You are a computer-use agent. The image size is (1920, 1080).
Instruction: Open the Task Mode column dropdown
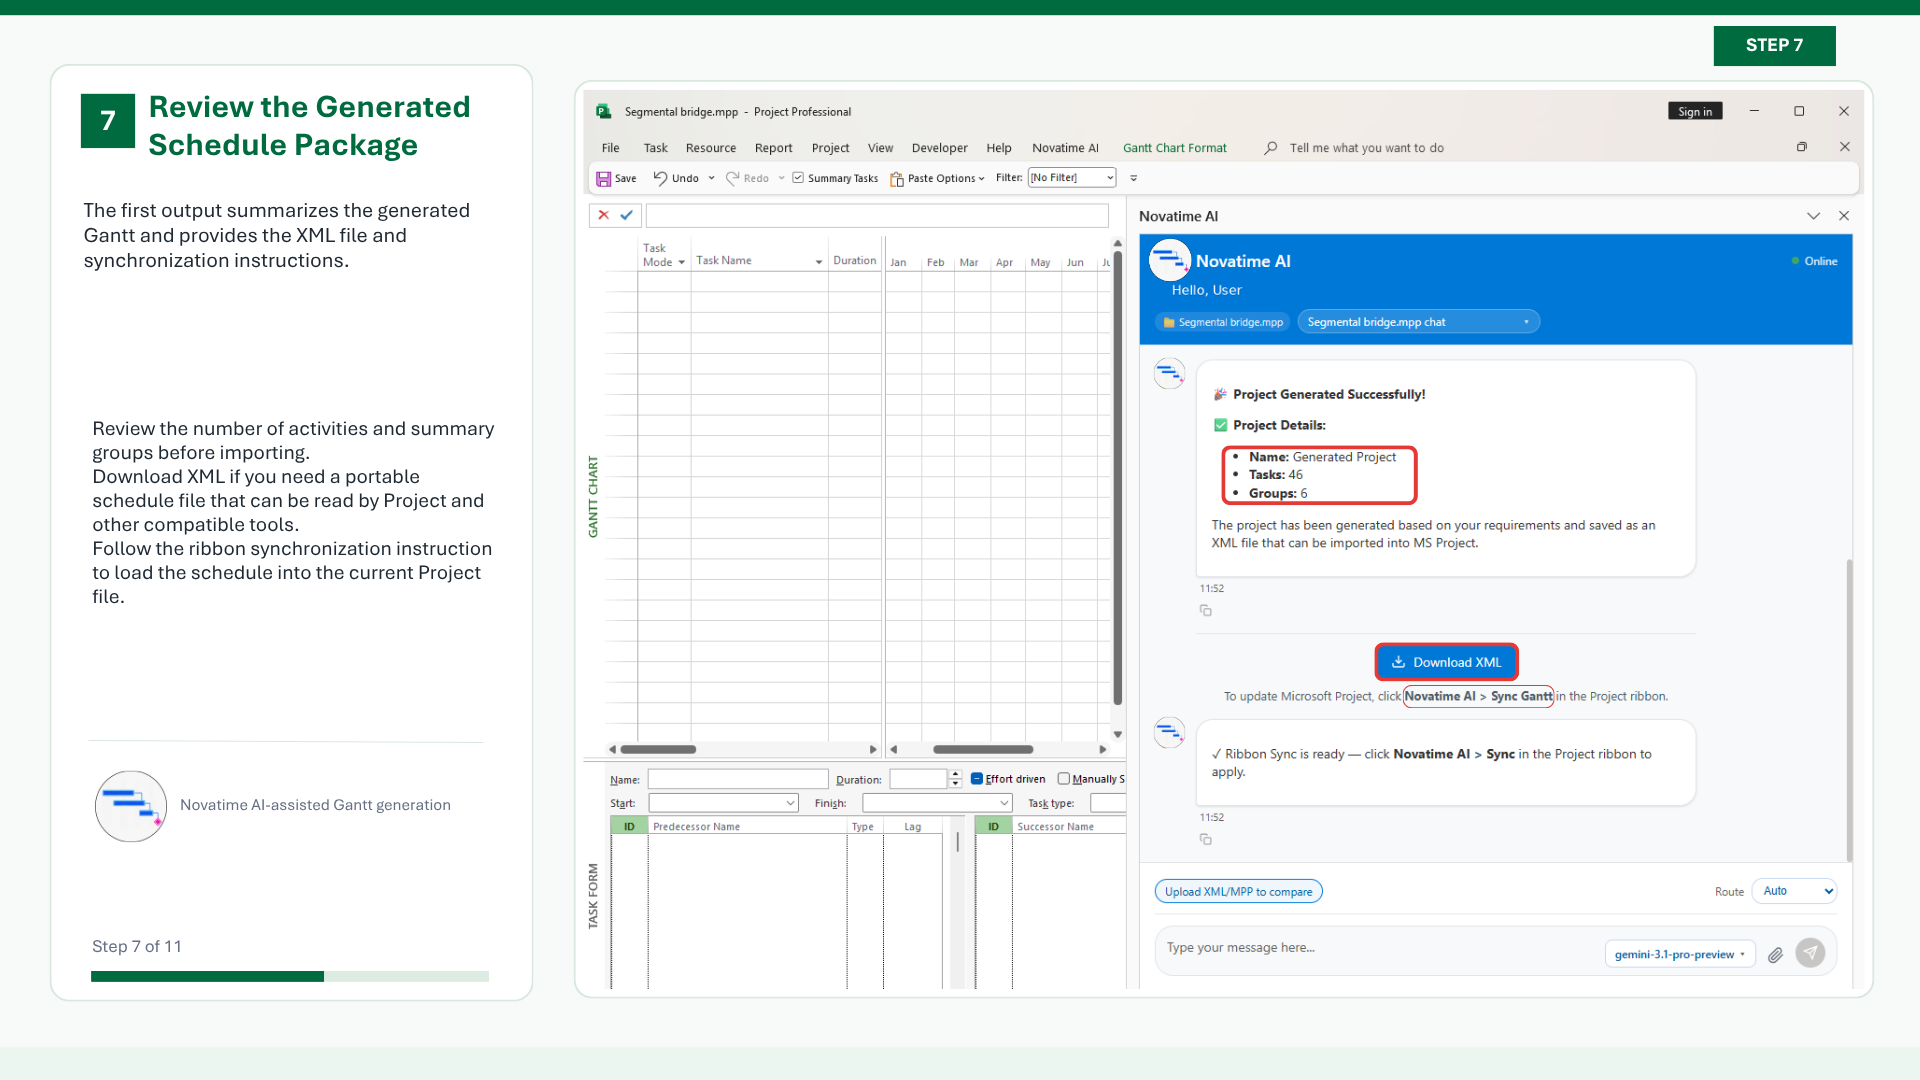click(x=682, y=263)
